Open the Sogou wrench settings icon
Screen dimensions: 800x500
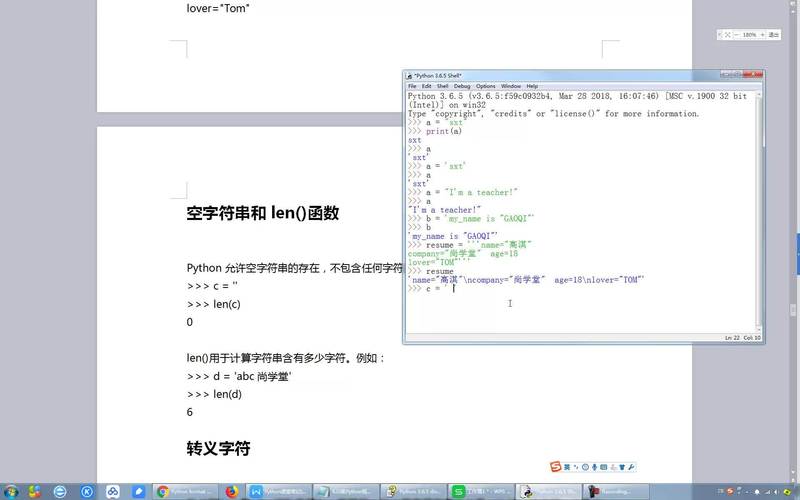click(631, 467)
